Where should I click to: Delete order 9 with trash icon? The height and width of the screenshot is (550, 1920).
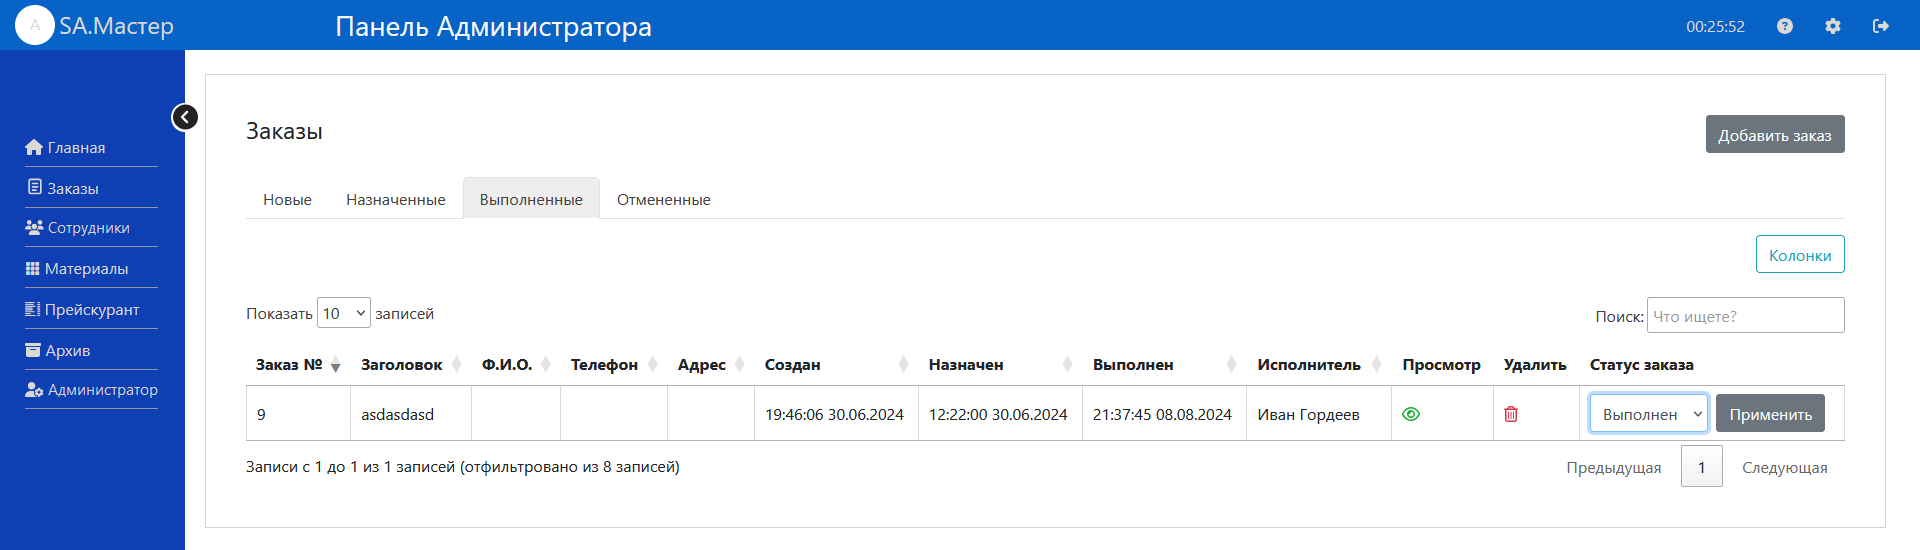point(1511,414)
